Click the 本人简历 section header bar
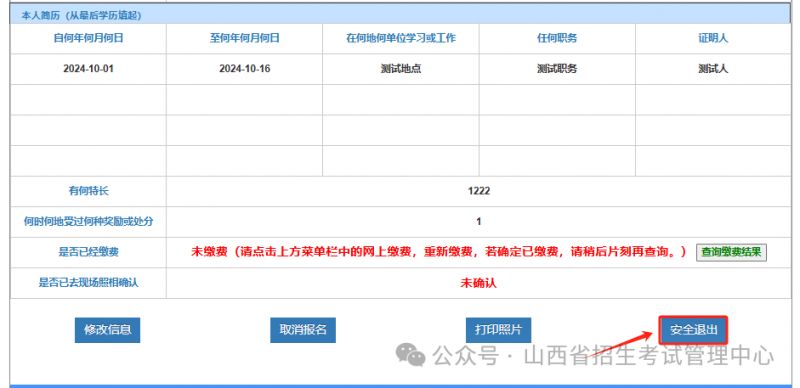Screen dimensions: 800x388 tap(400, 15)
